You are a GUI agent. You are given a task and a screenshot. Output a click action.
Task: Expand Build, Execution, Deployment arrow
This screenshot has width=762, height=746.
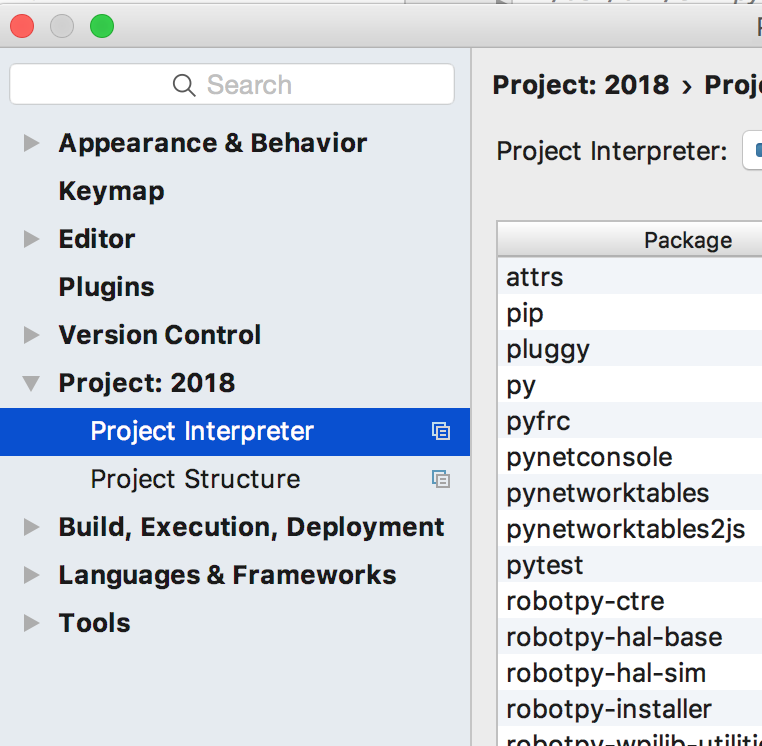pyautogui.click(x=32, y=527)
